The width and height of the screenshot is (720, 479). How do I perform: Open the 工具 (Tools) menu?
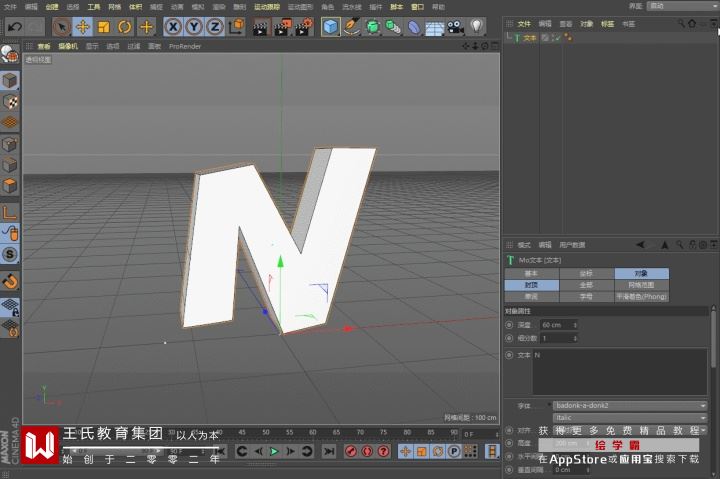[x=94, y=7]
